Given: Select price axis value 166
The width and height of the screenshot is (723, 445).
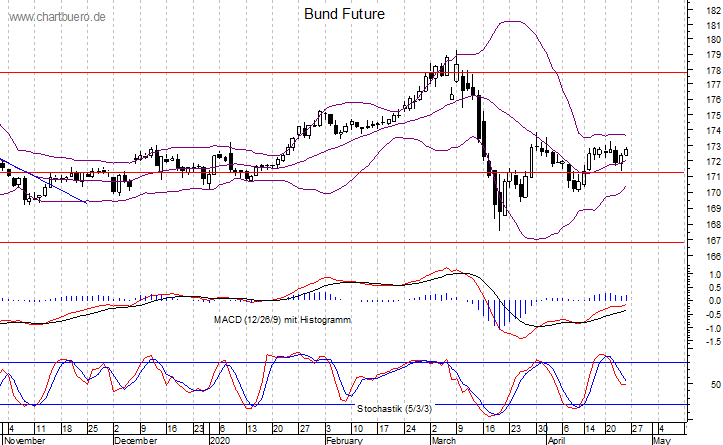Looking at the screenshot, I should point(713,257).
